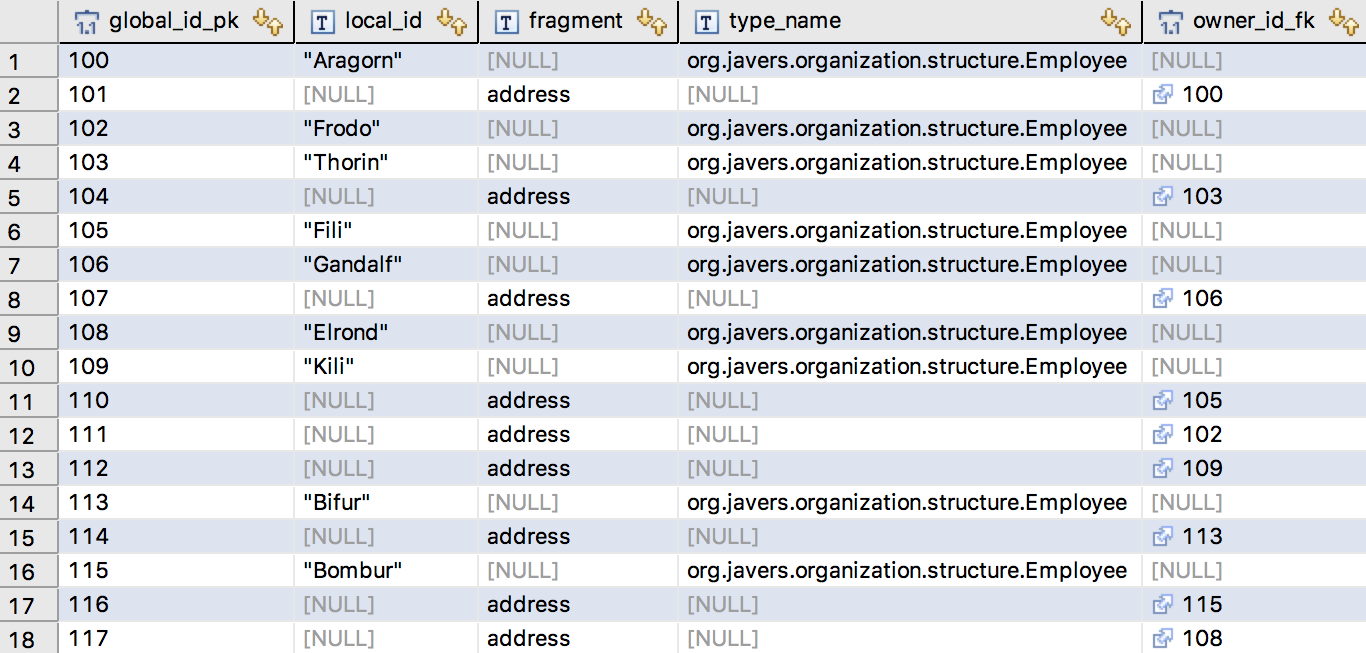The image size is (1366, 653).
Task: Click the type_name text type icon
Action: click(707, 21)
